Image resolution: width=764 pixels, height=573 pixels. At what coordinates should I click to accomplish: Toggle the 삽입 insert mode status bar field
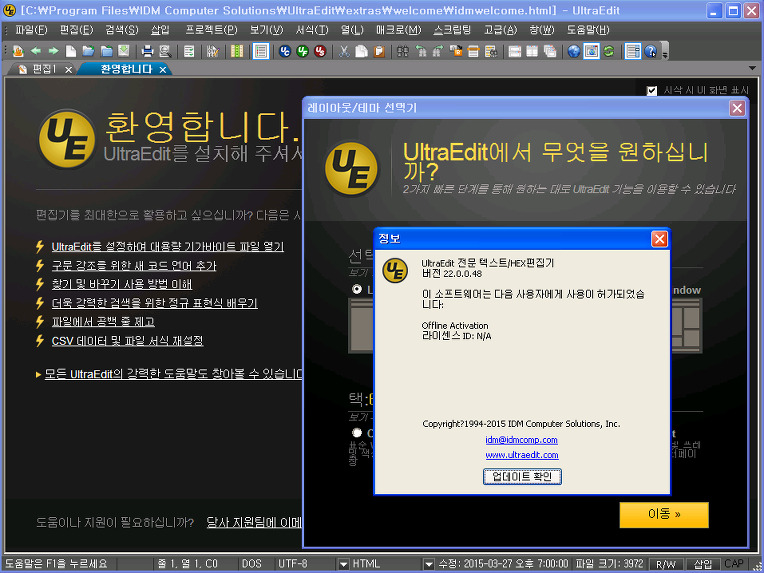[703, 564]
